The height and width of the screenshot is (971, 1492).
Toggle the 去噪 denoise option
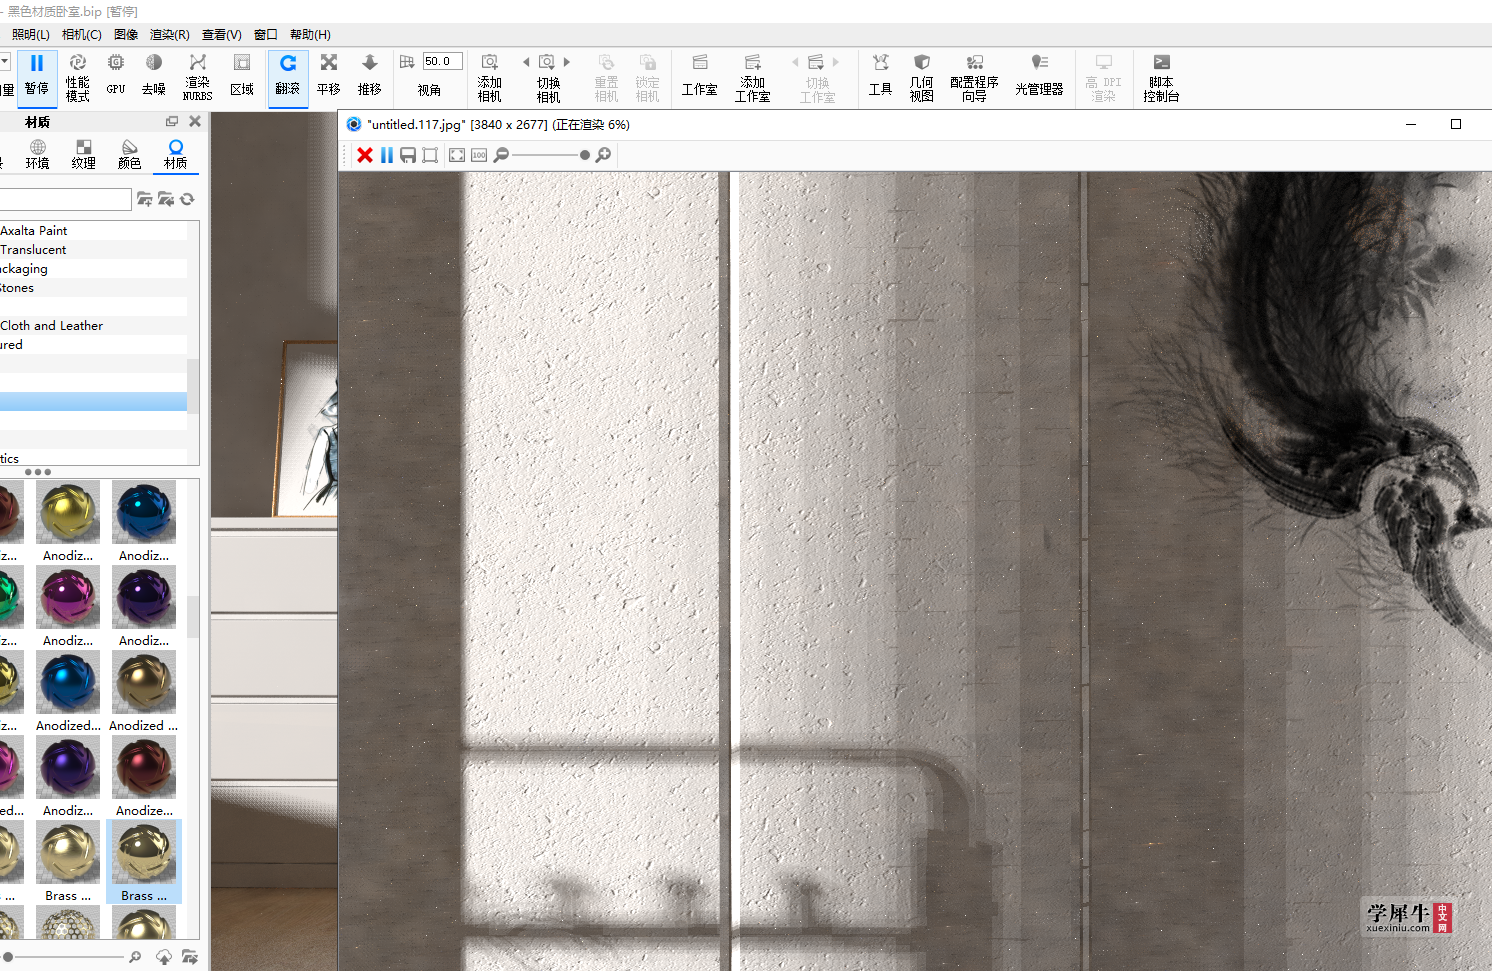[154, 77]
